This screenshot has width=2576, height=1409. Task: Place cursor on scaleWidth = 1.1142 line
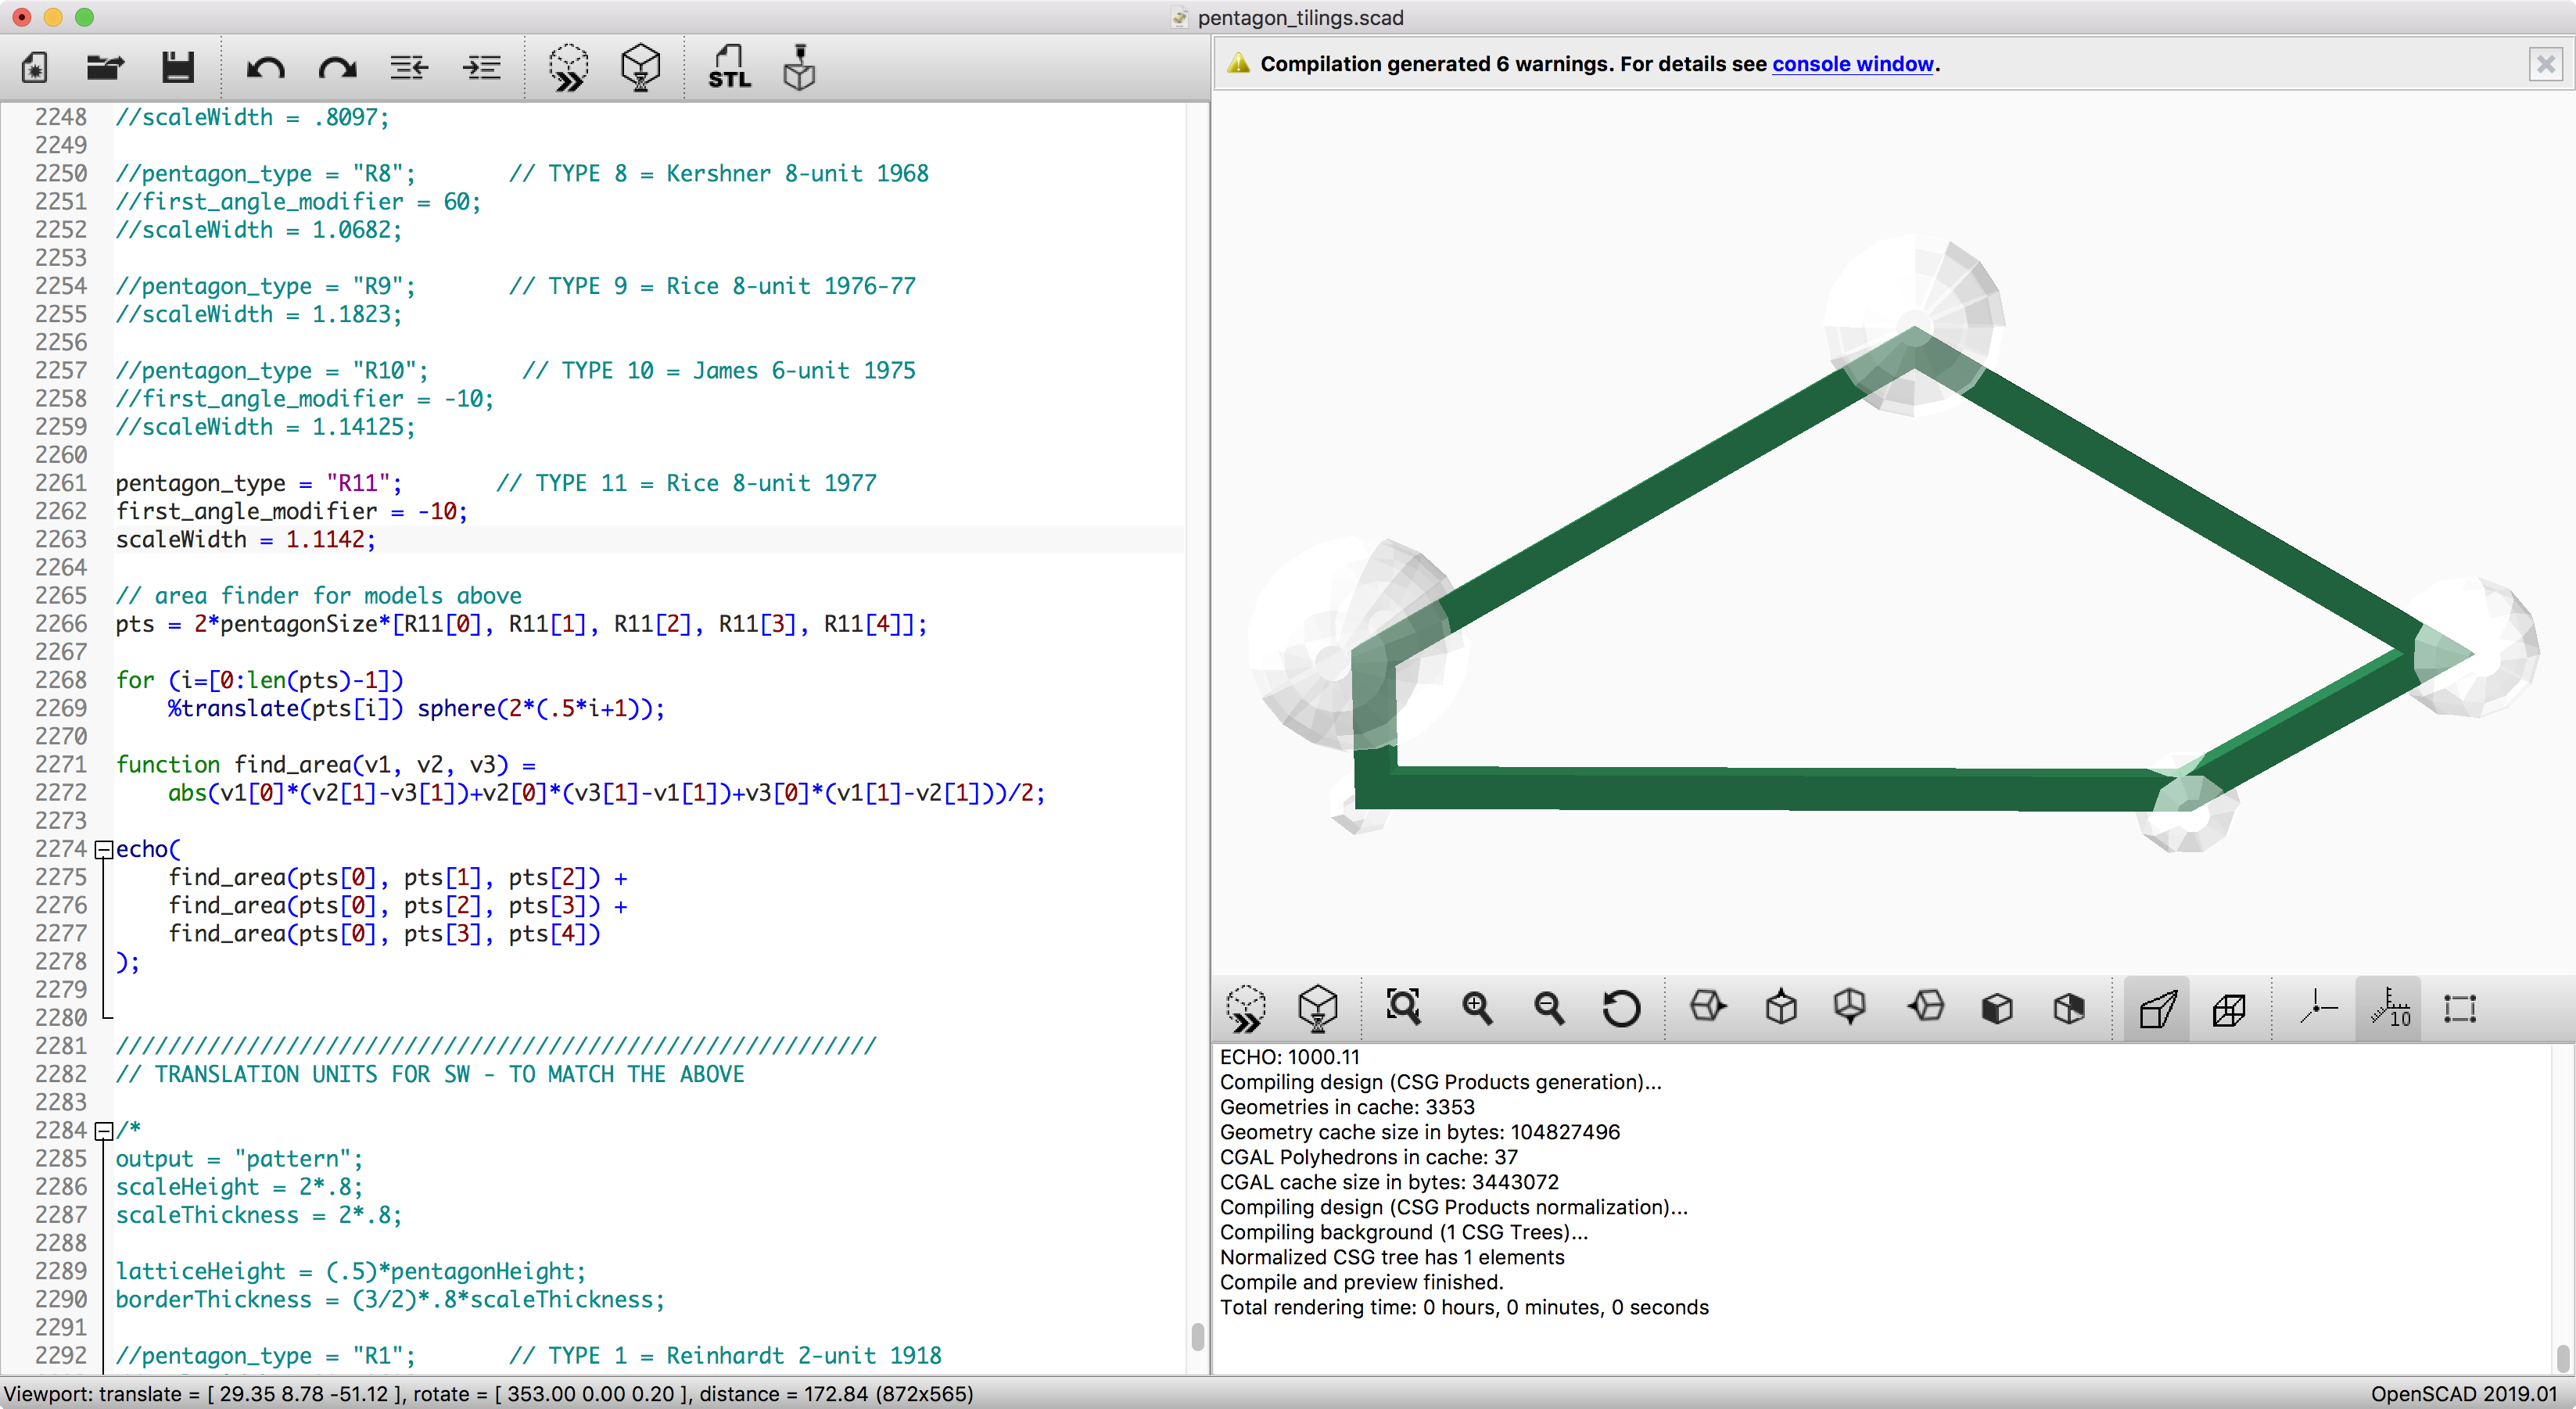(x=246, y=539)
